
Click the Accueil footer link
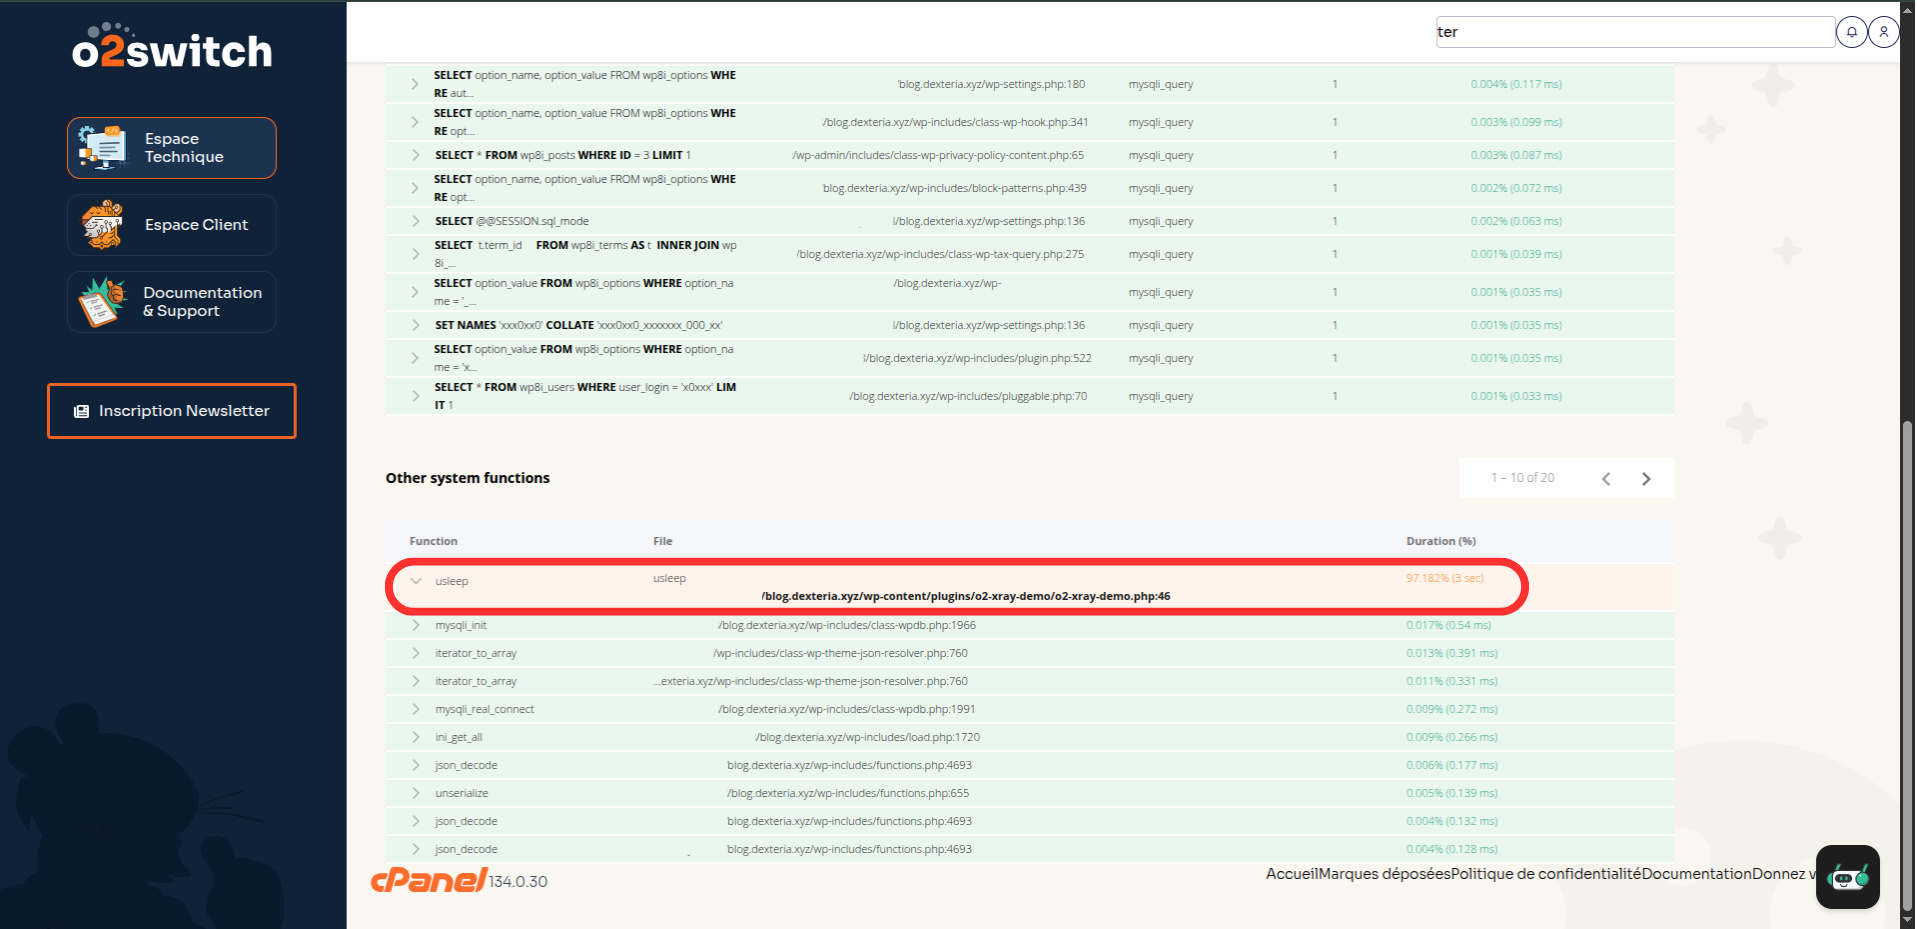[1292, 874]
